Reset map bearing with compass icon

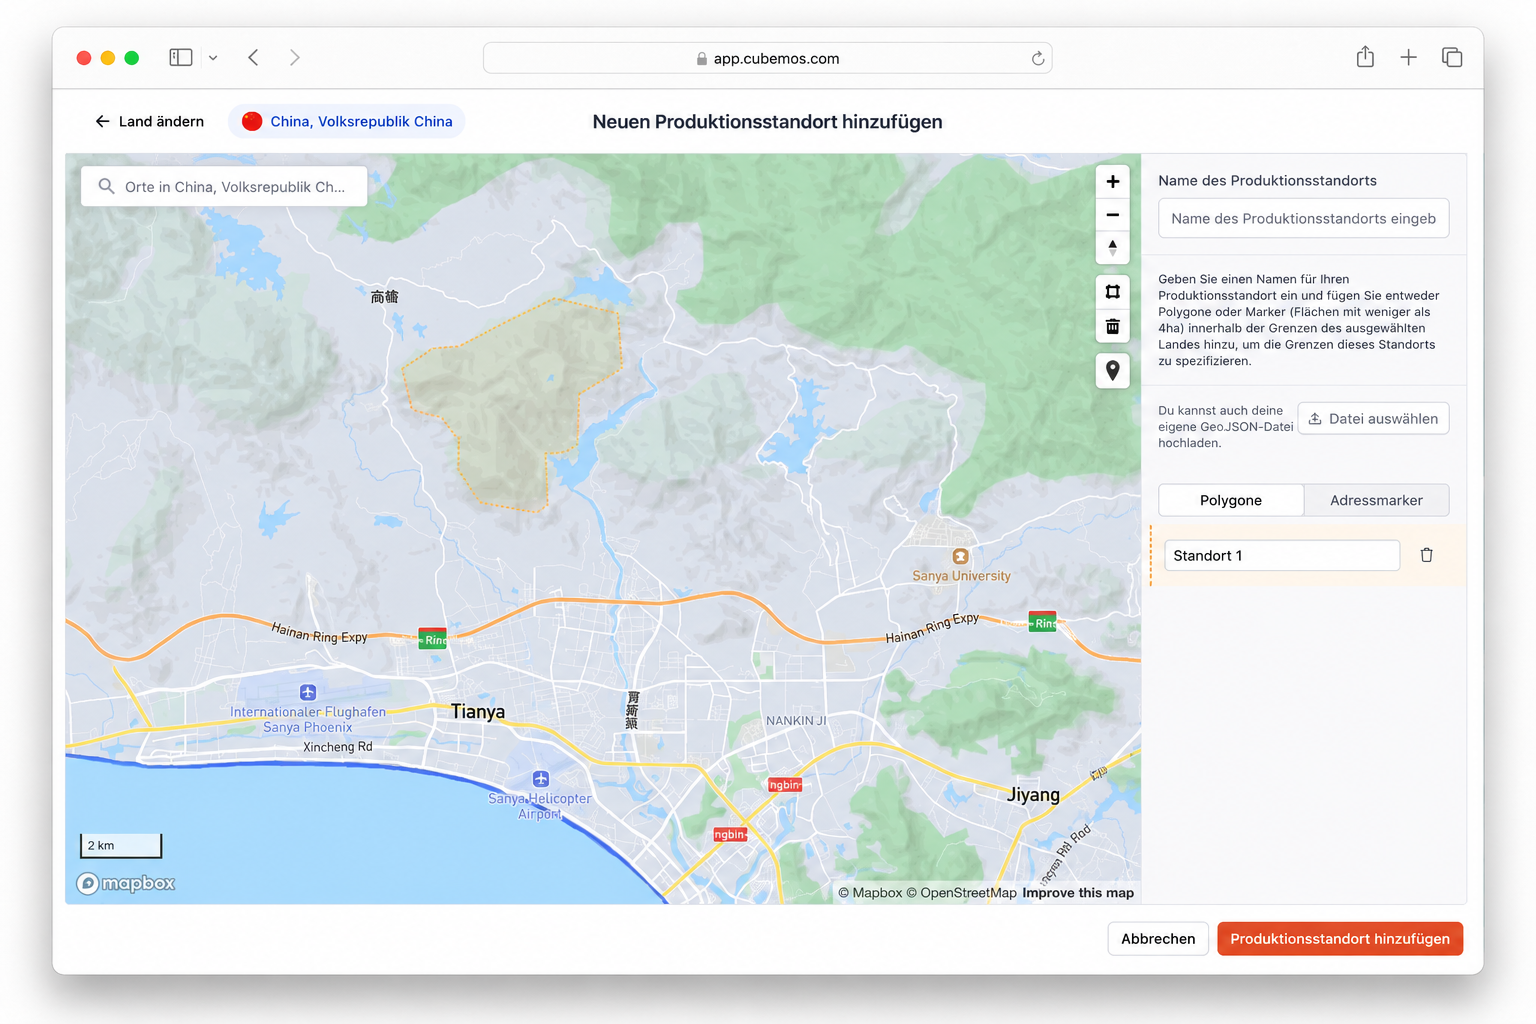(x=1112, y=247)
